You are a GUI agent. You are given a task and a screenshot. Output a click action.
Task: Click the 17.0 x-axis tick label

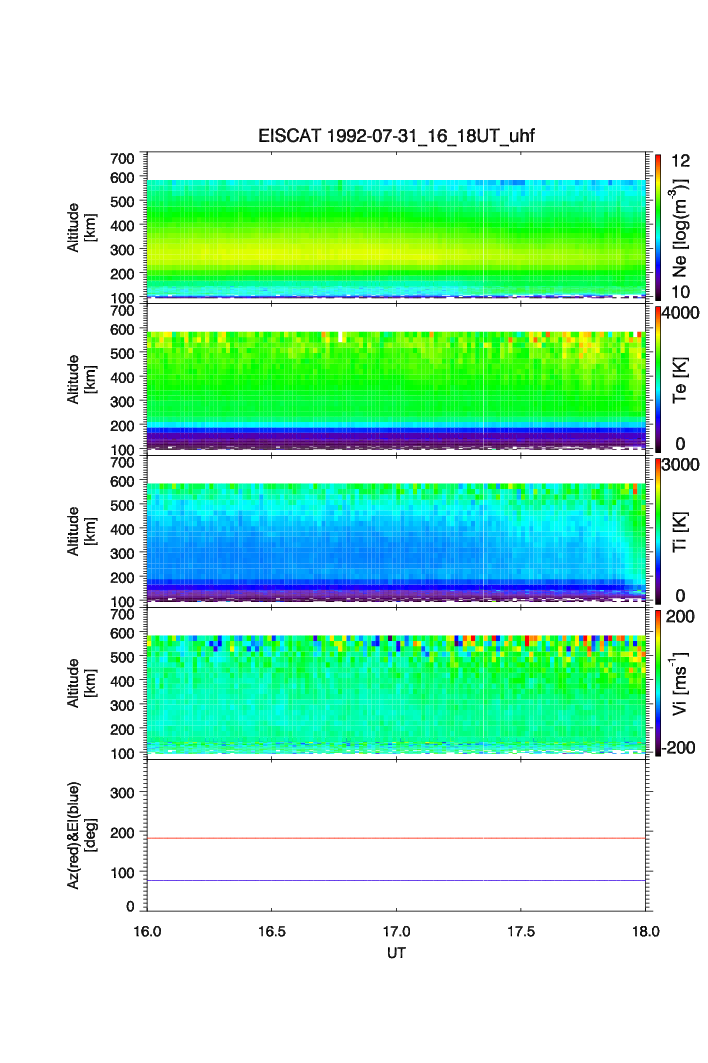tap(396, 931)
